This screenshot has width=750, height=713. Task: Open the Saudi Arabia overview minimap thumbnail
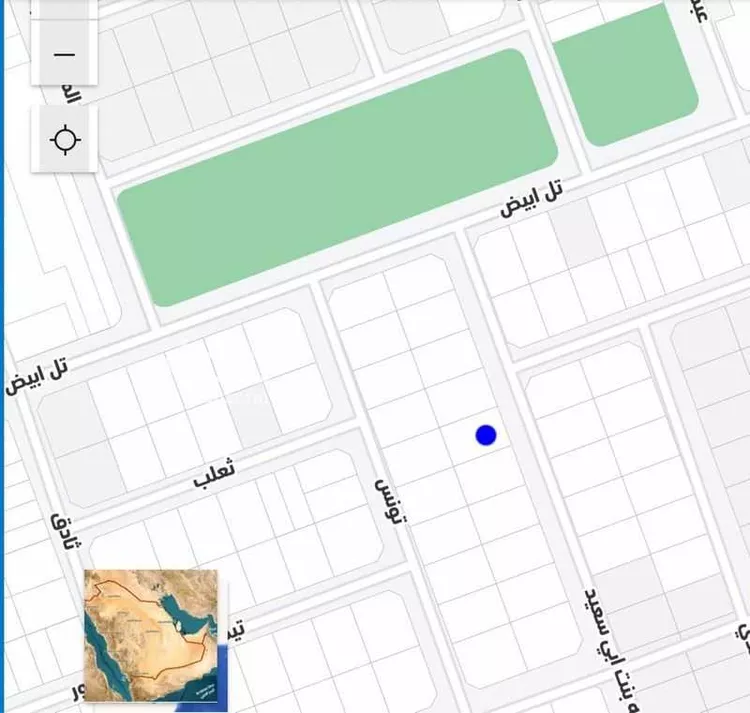pos(151,636)
